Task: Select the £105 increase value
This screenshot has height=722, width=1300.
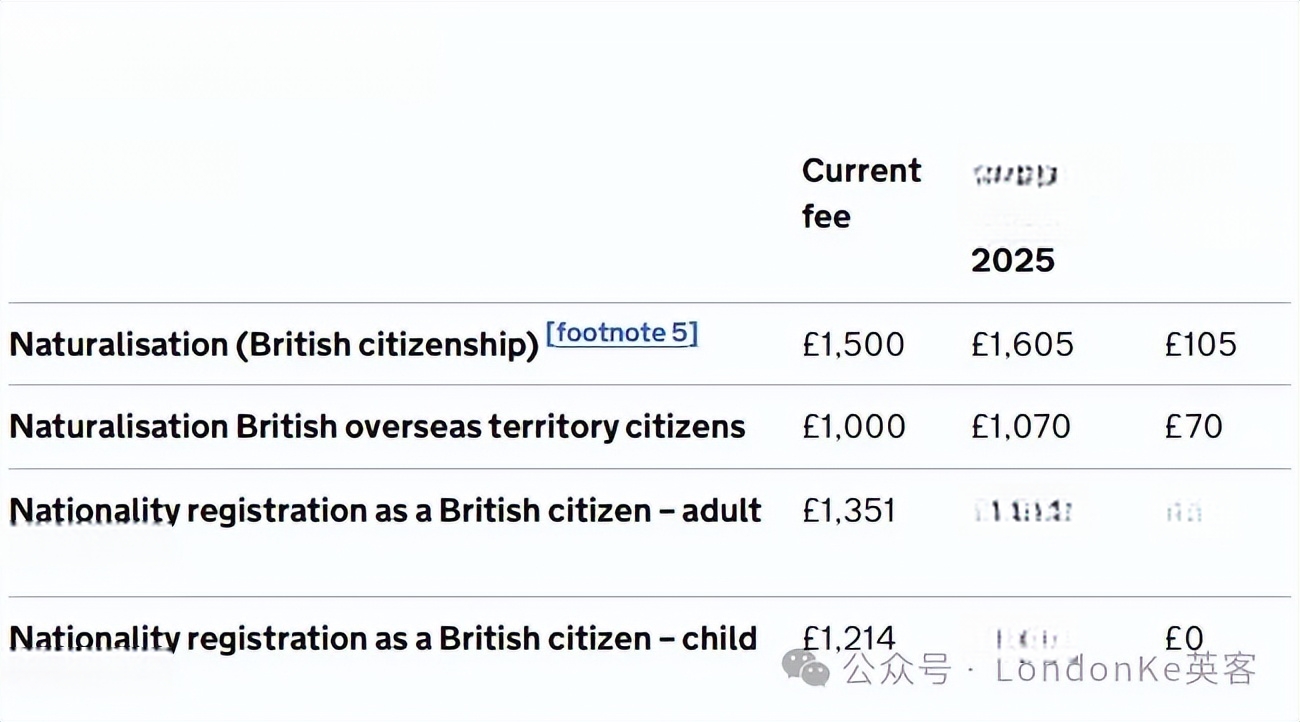Action: point(1200,345)
